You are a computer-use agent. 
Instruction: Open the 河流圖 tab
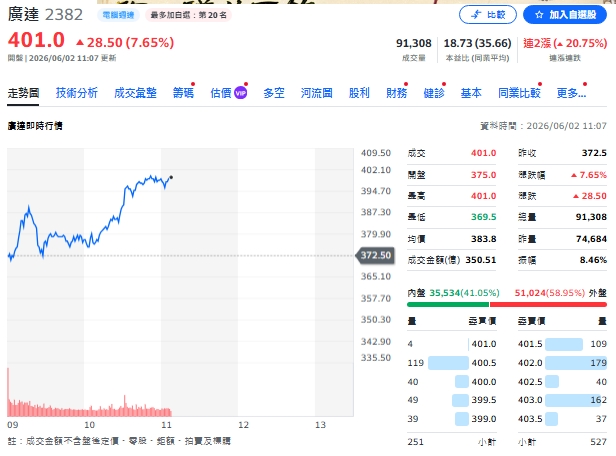[x=317, y=93]
